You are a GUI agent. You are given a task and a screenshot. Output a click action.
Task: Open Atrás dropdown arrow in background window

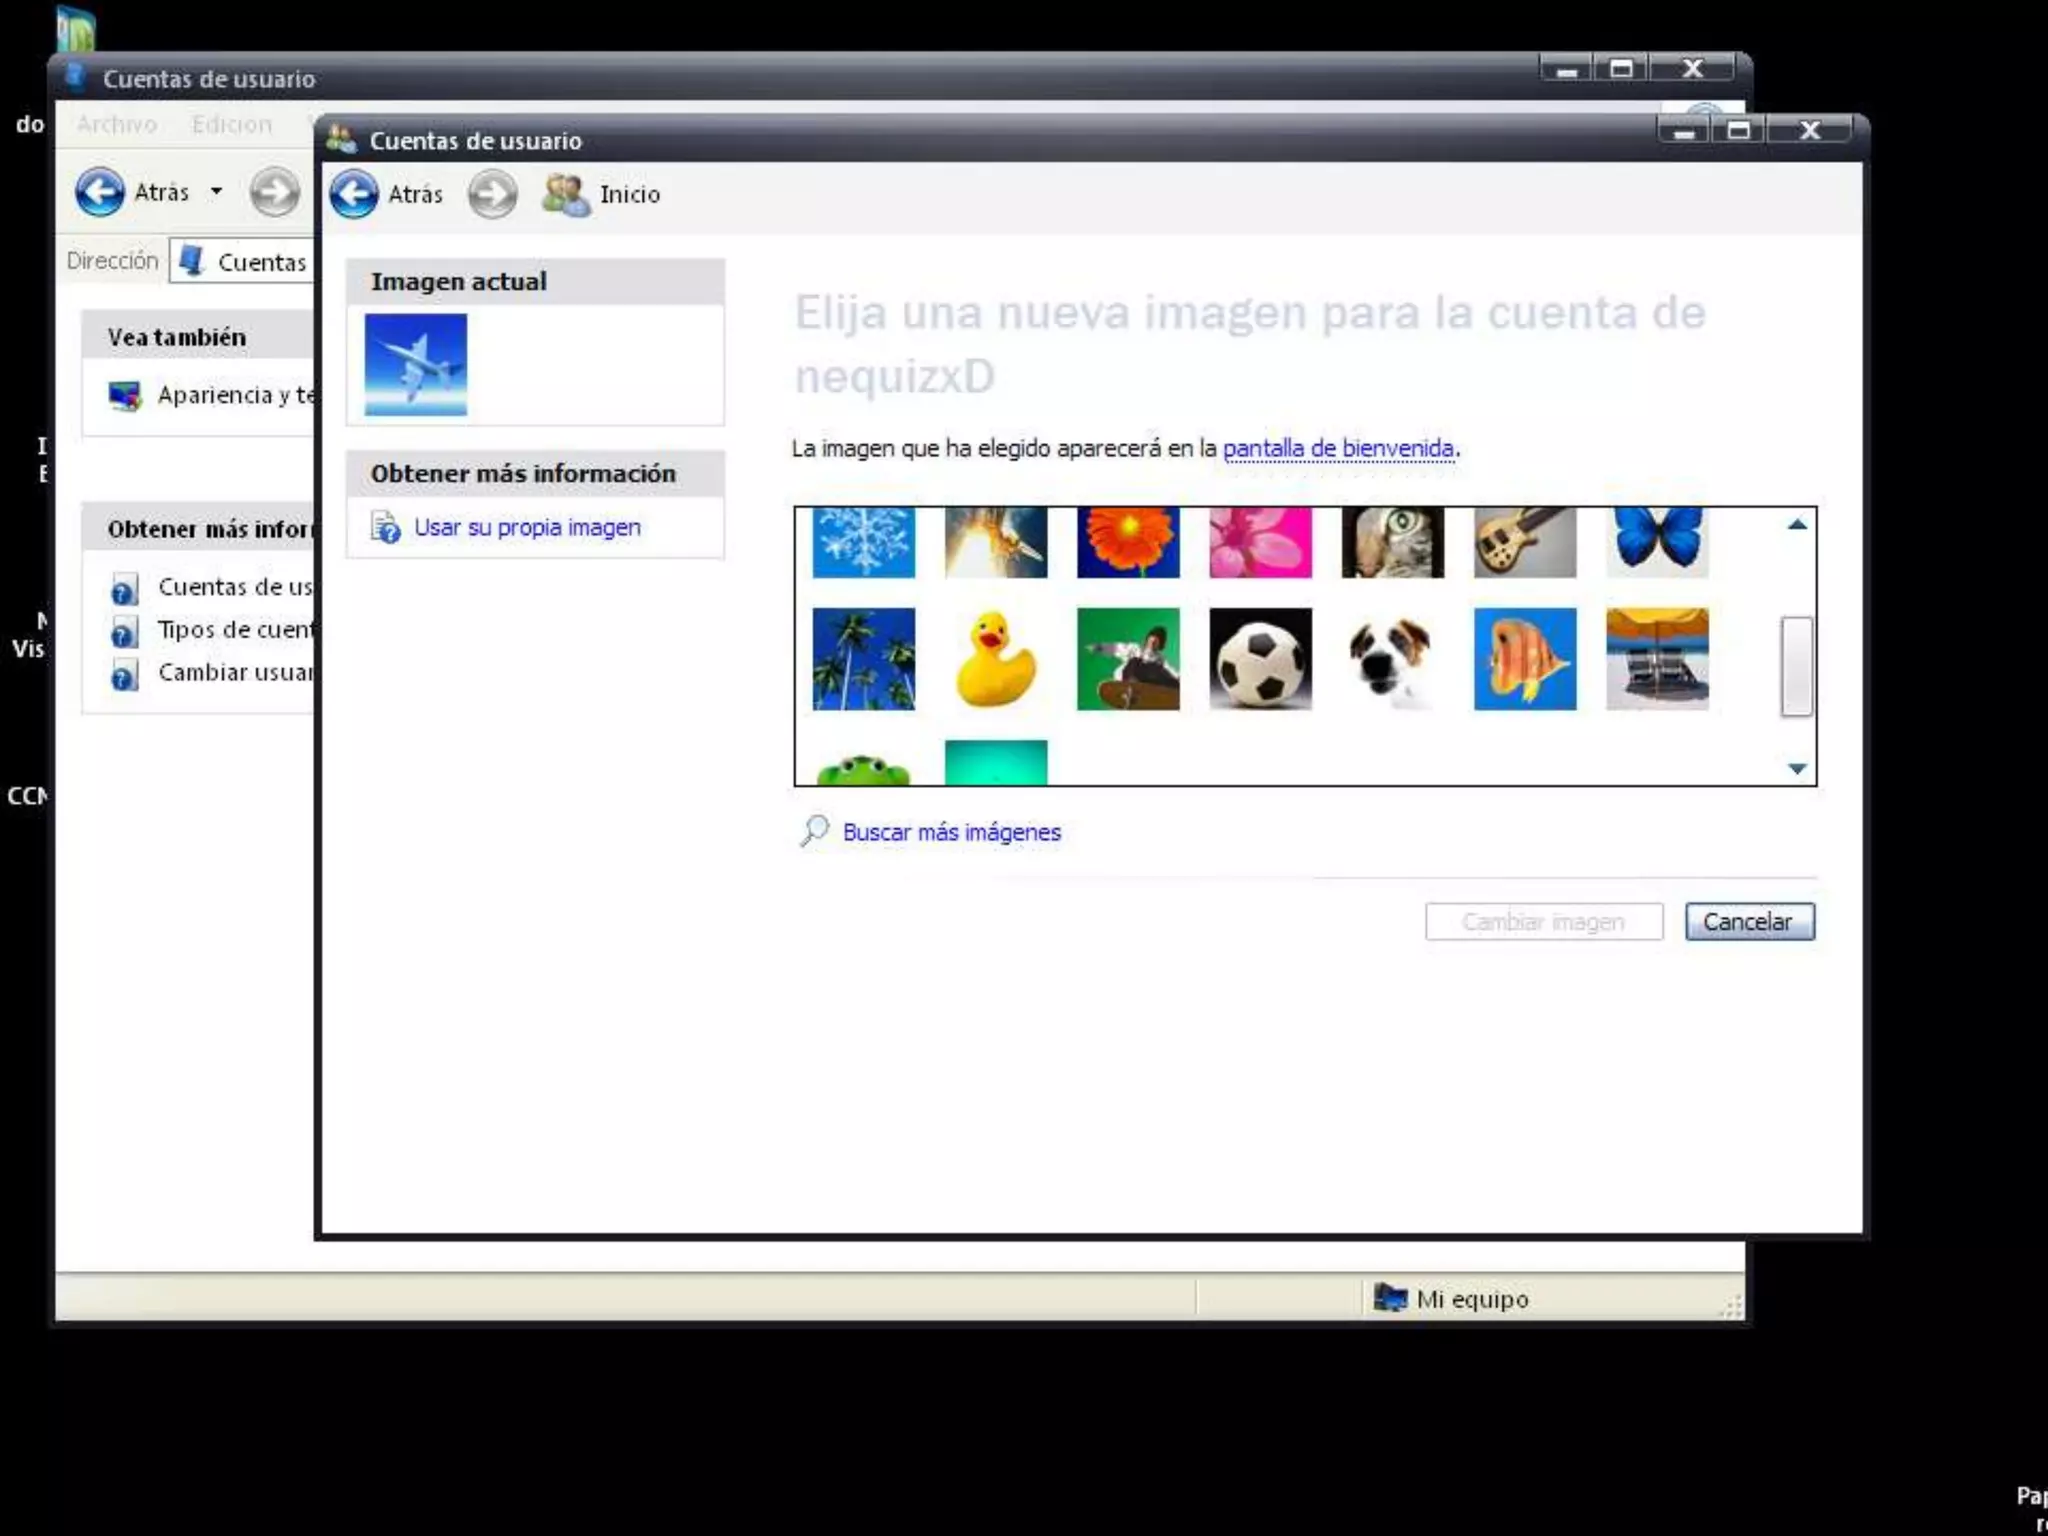[x=216, y=191]
